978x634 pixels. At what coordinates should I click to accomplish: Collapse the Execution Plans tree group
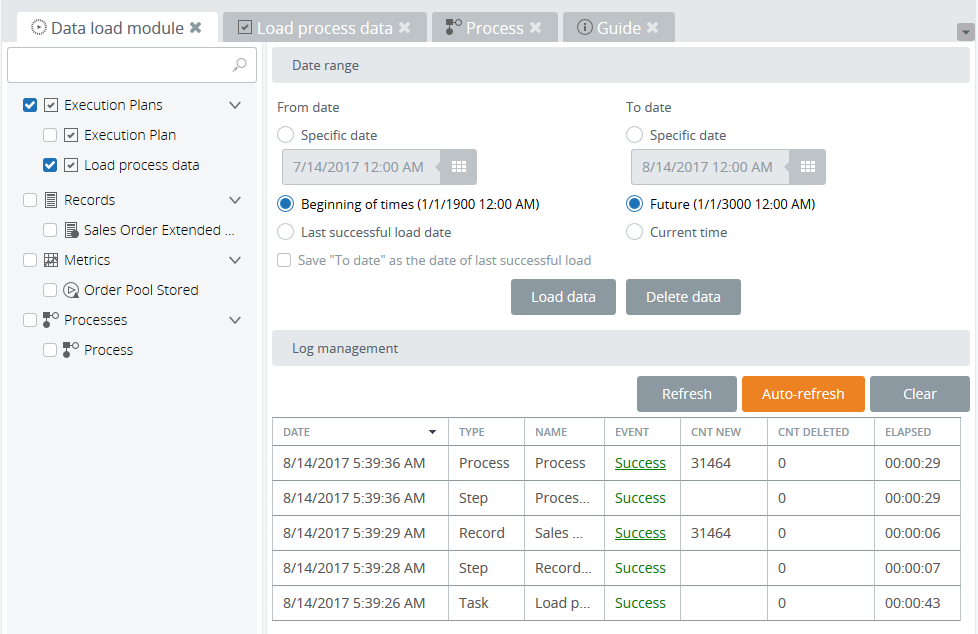pos(235,105)
